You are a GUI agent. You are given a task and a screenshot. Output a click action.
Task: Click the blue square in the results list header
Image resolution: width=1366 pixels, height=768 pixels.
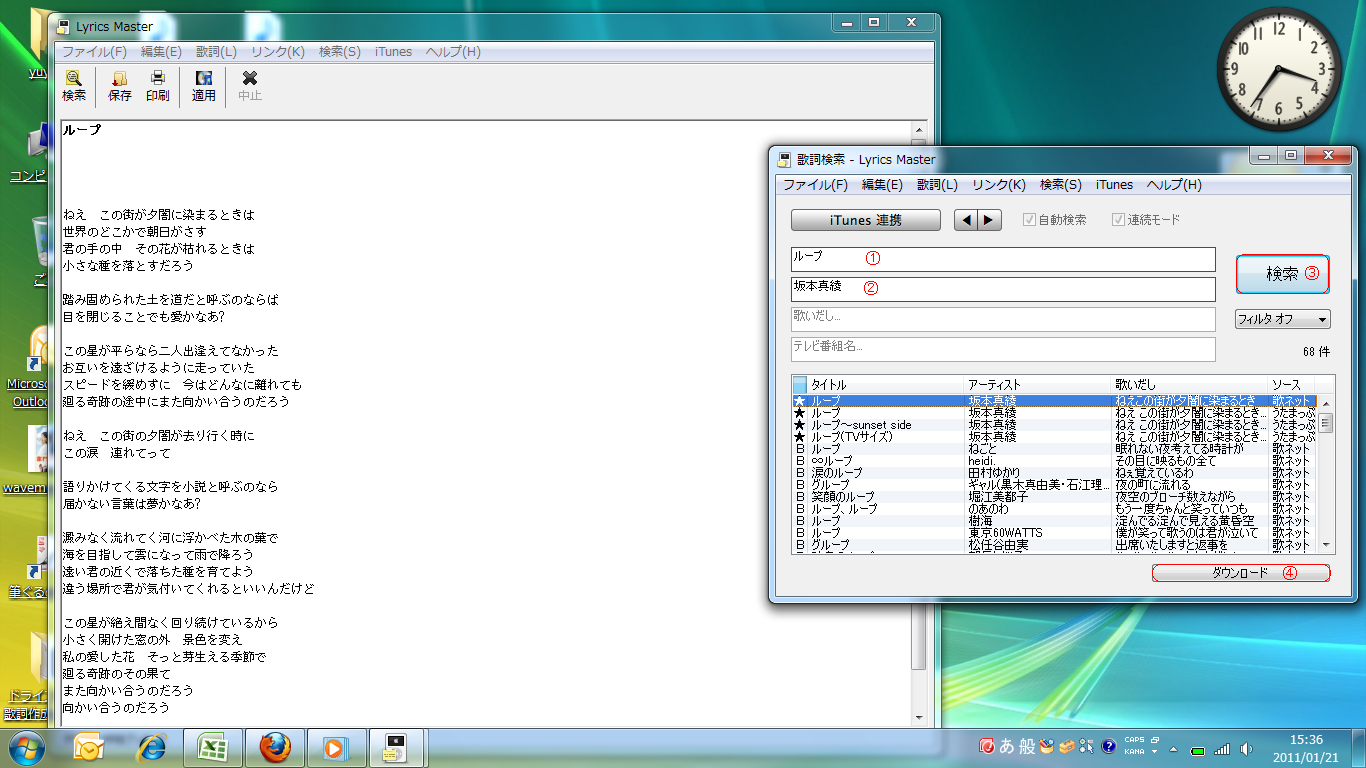[799, 385]
